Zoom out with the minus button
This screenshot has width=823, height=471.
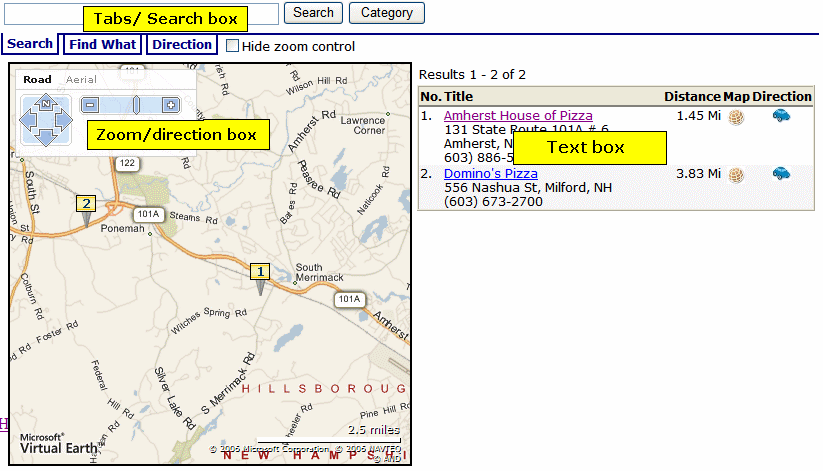pyautogui.click(x=90, y=105)
